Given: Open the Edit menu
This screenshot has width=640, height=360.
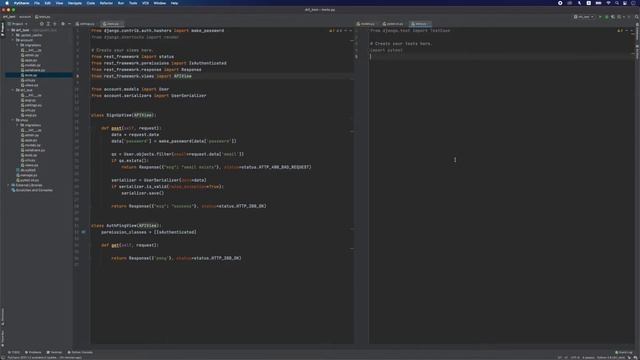Looking at the screenshot, I should 48,3.
